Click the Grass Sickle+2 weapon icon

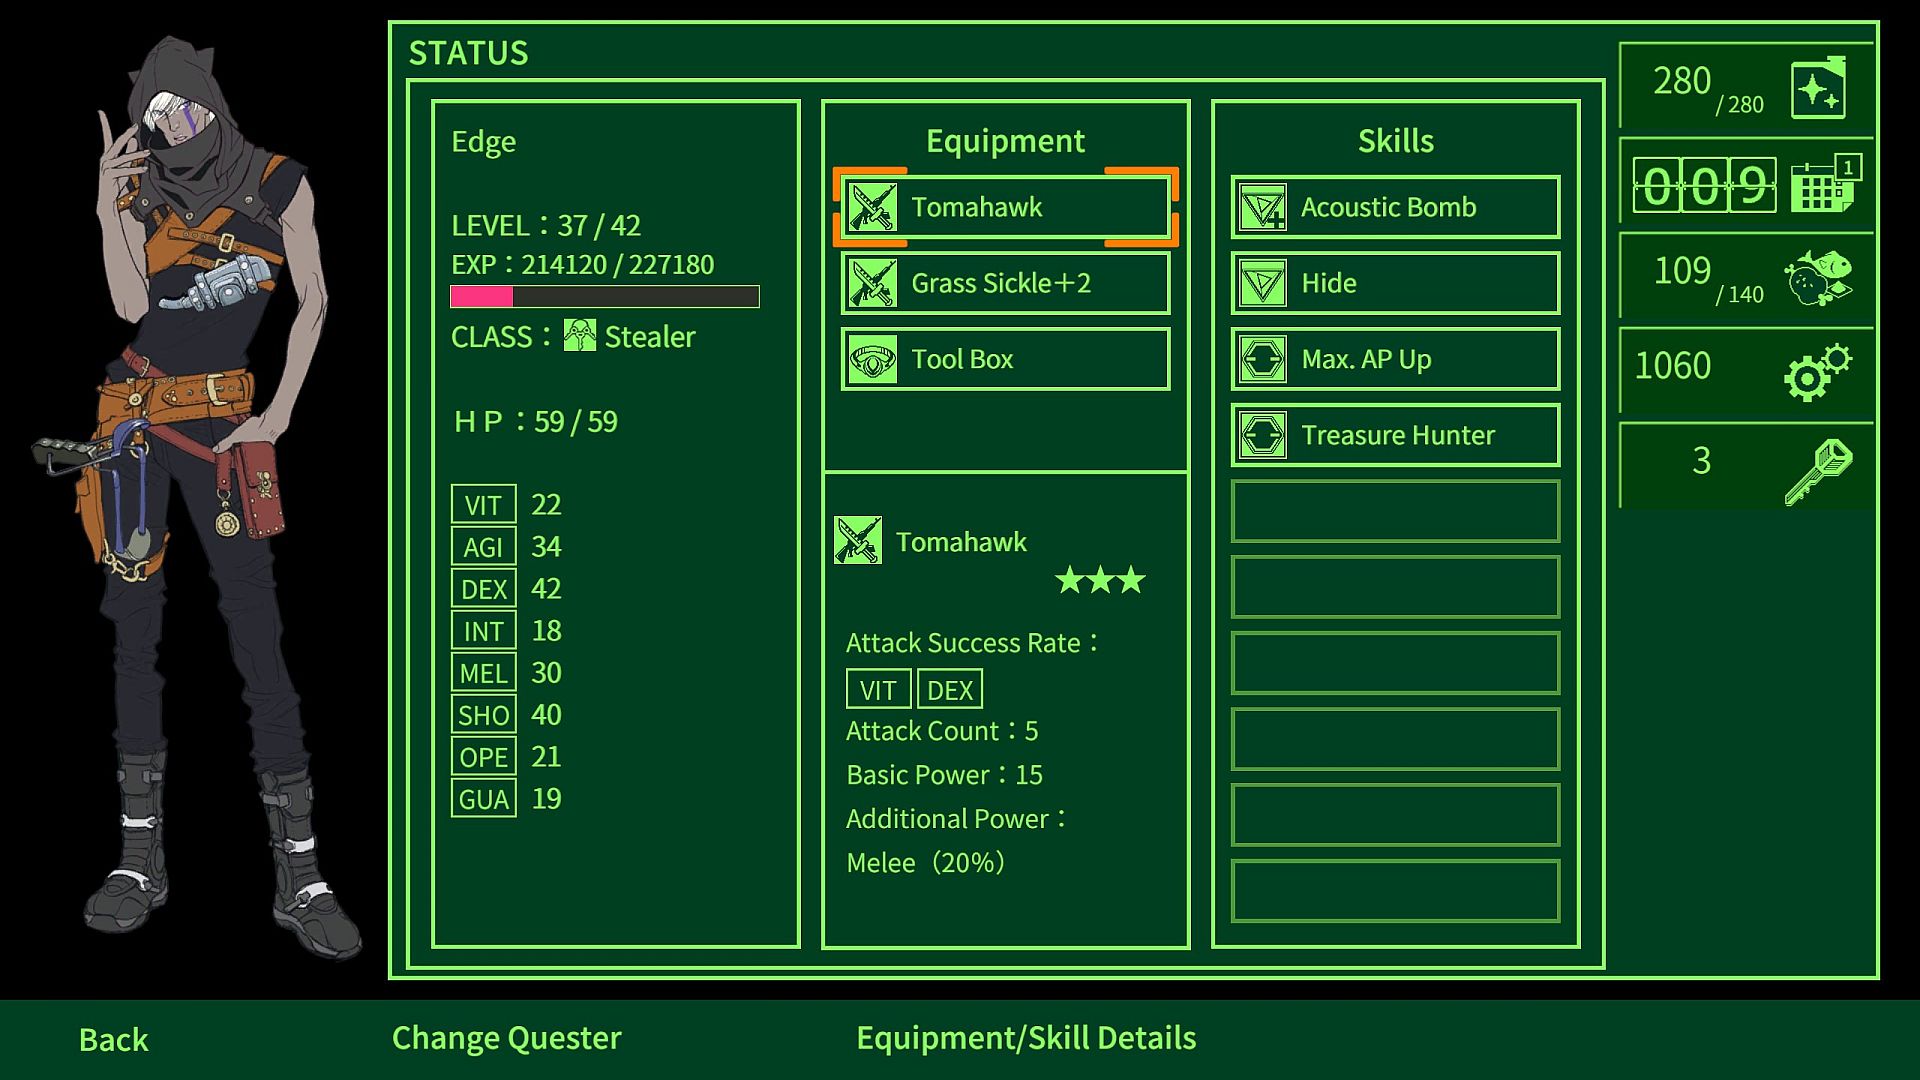pyautogui.click(x=872, y=284)
